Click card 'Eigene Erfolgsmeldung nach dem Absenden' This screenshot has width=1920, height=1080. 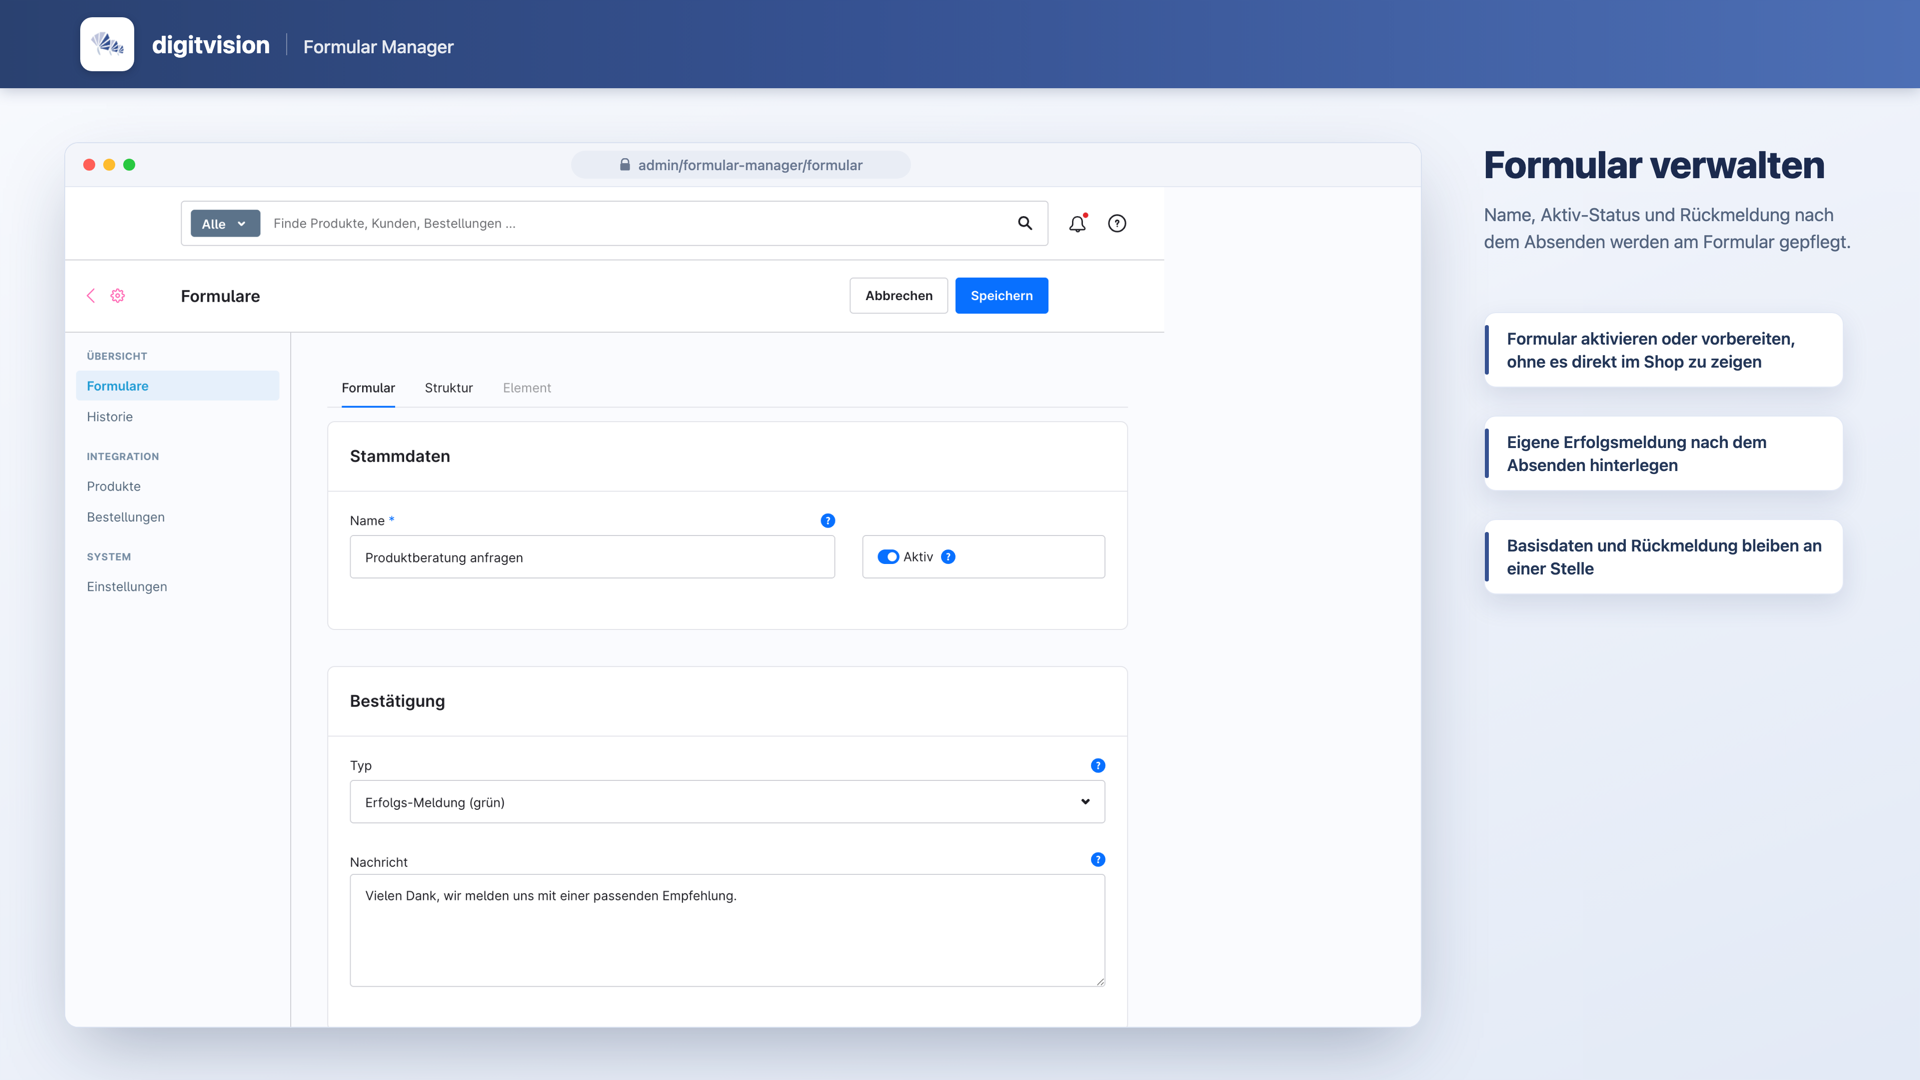pyautogui.click(x=1663, y=453)
